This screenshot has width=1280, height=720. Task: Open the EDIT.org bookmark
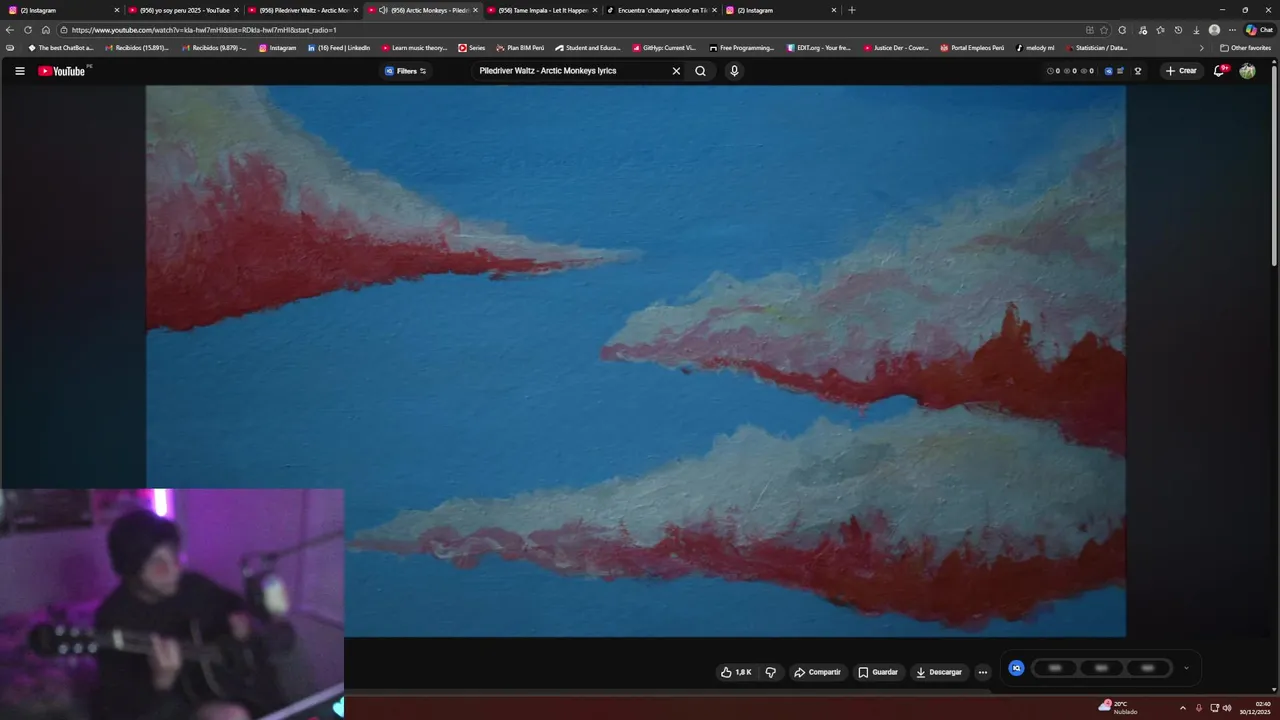click(x=819, y=48)
